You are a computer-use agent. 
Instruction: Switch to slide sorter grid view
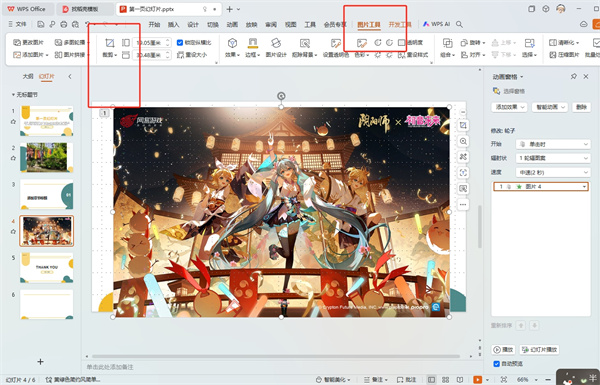click(x=445, y=380)
